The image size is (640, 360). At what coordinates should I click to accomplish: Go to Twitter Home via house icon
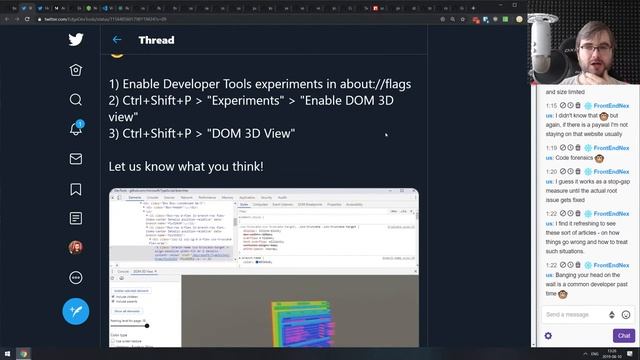(x=76, y=70)
